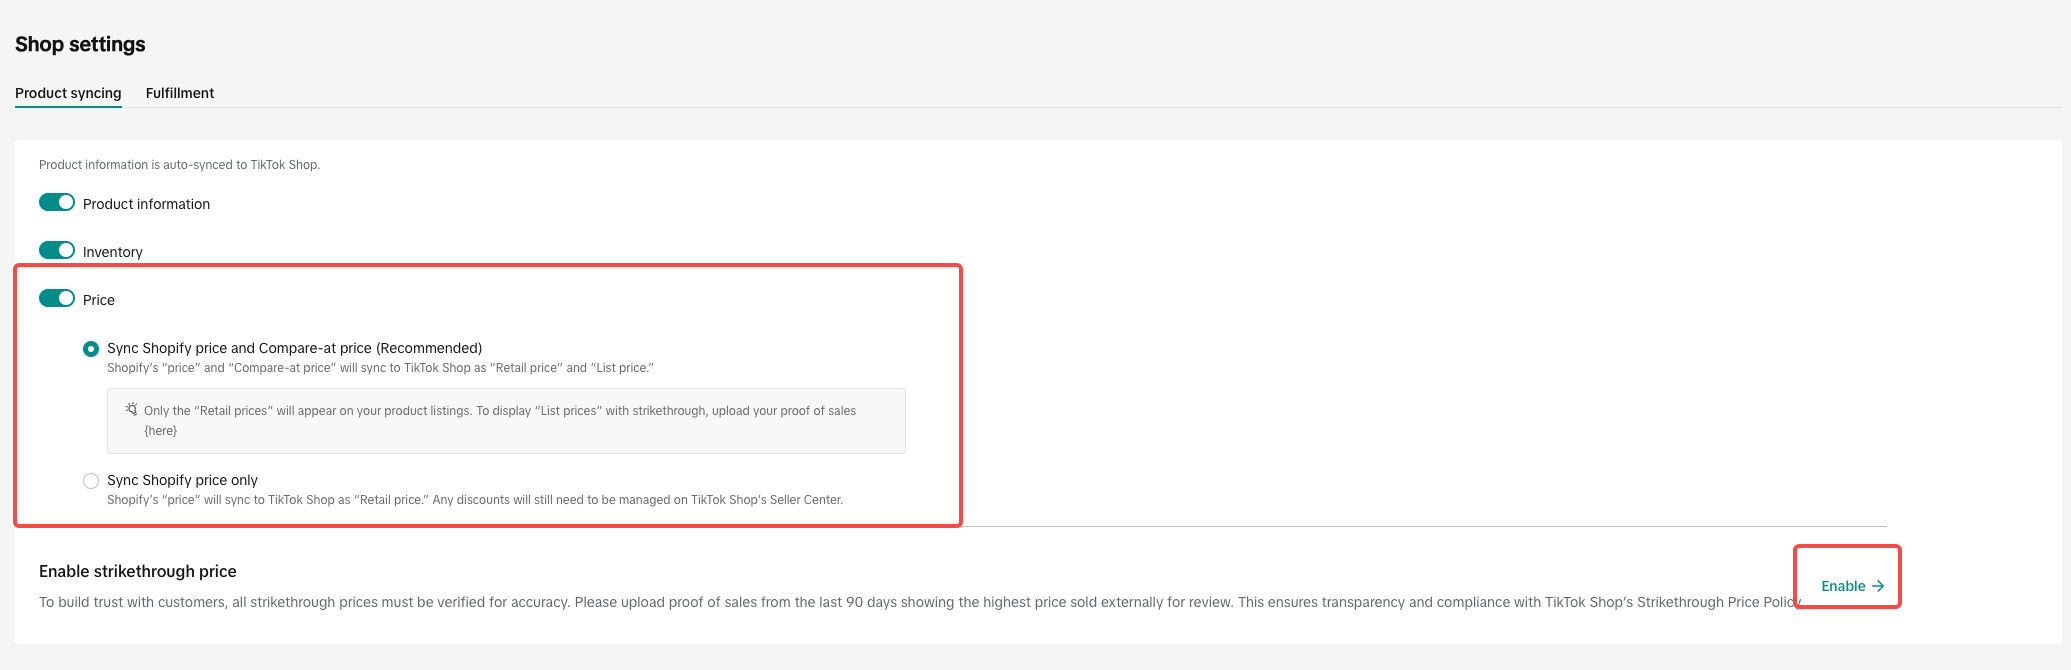Disable the Inventory sync toggle
This screenshot has height=670, width=2071.
pos(57,250)
